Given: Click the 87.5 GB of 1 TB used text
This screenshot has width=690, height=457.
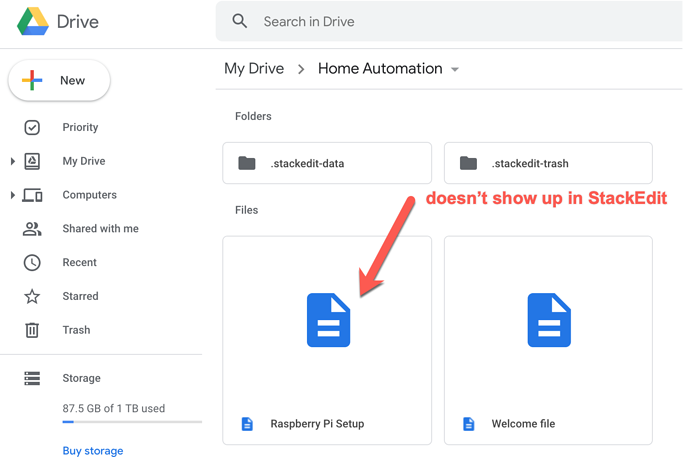Looking at the screenshot, I should click(114, 409).
